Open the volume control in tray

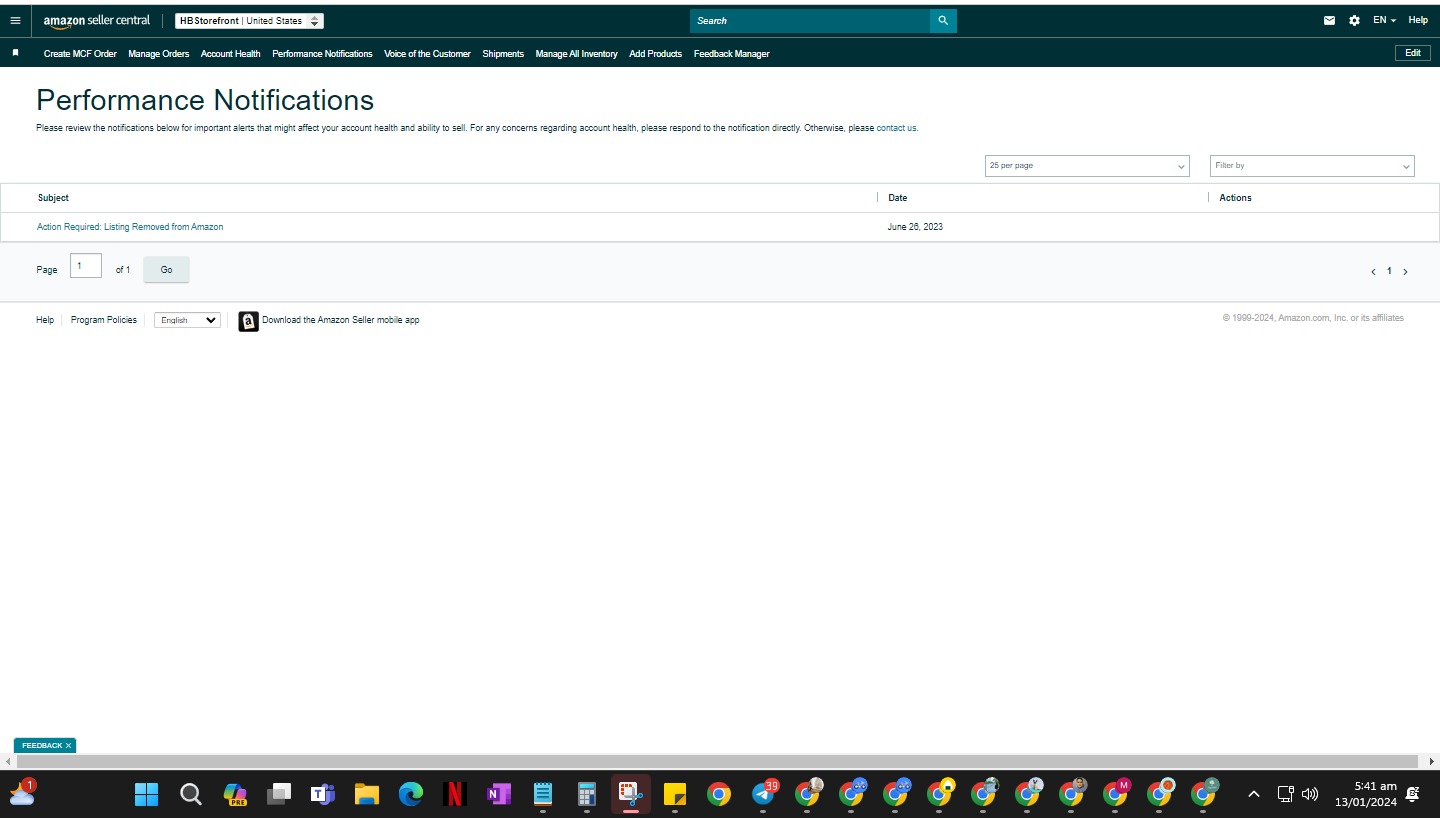click(1310, 794)
